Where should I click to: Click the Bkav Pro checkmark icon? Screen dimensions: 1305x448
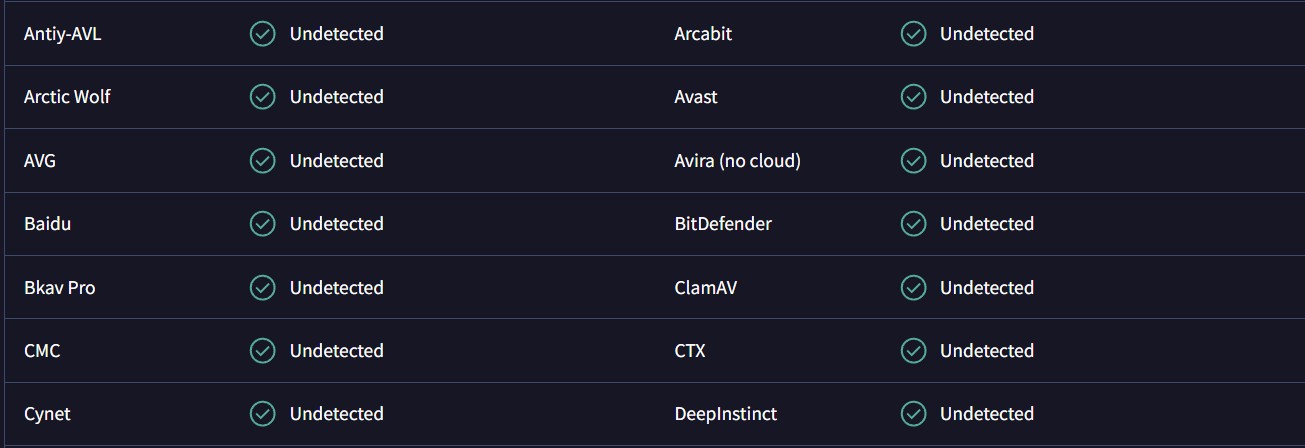(262, 288)
